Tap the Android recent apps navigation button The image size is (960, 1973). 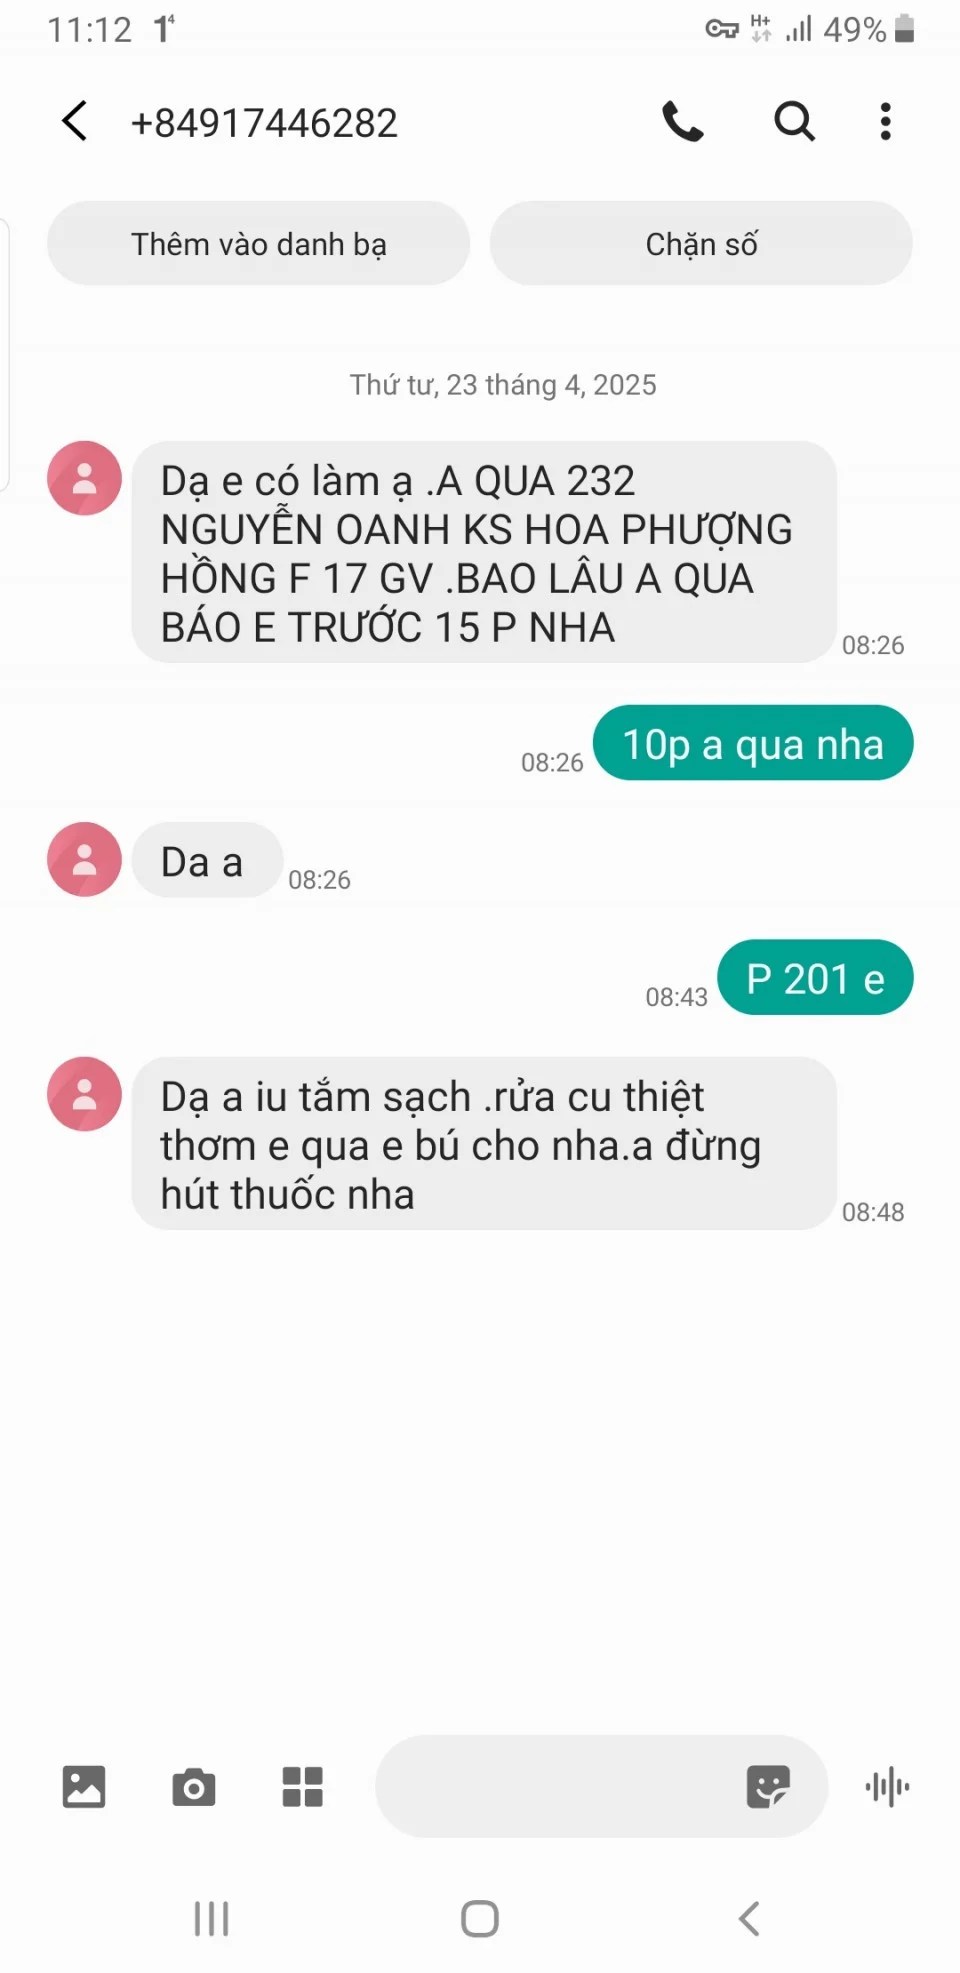(211, 1918)
